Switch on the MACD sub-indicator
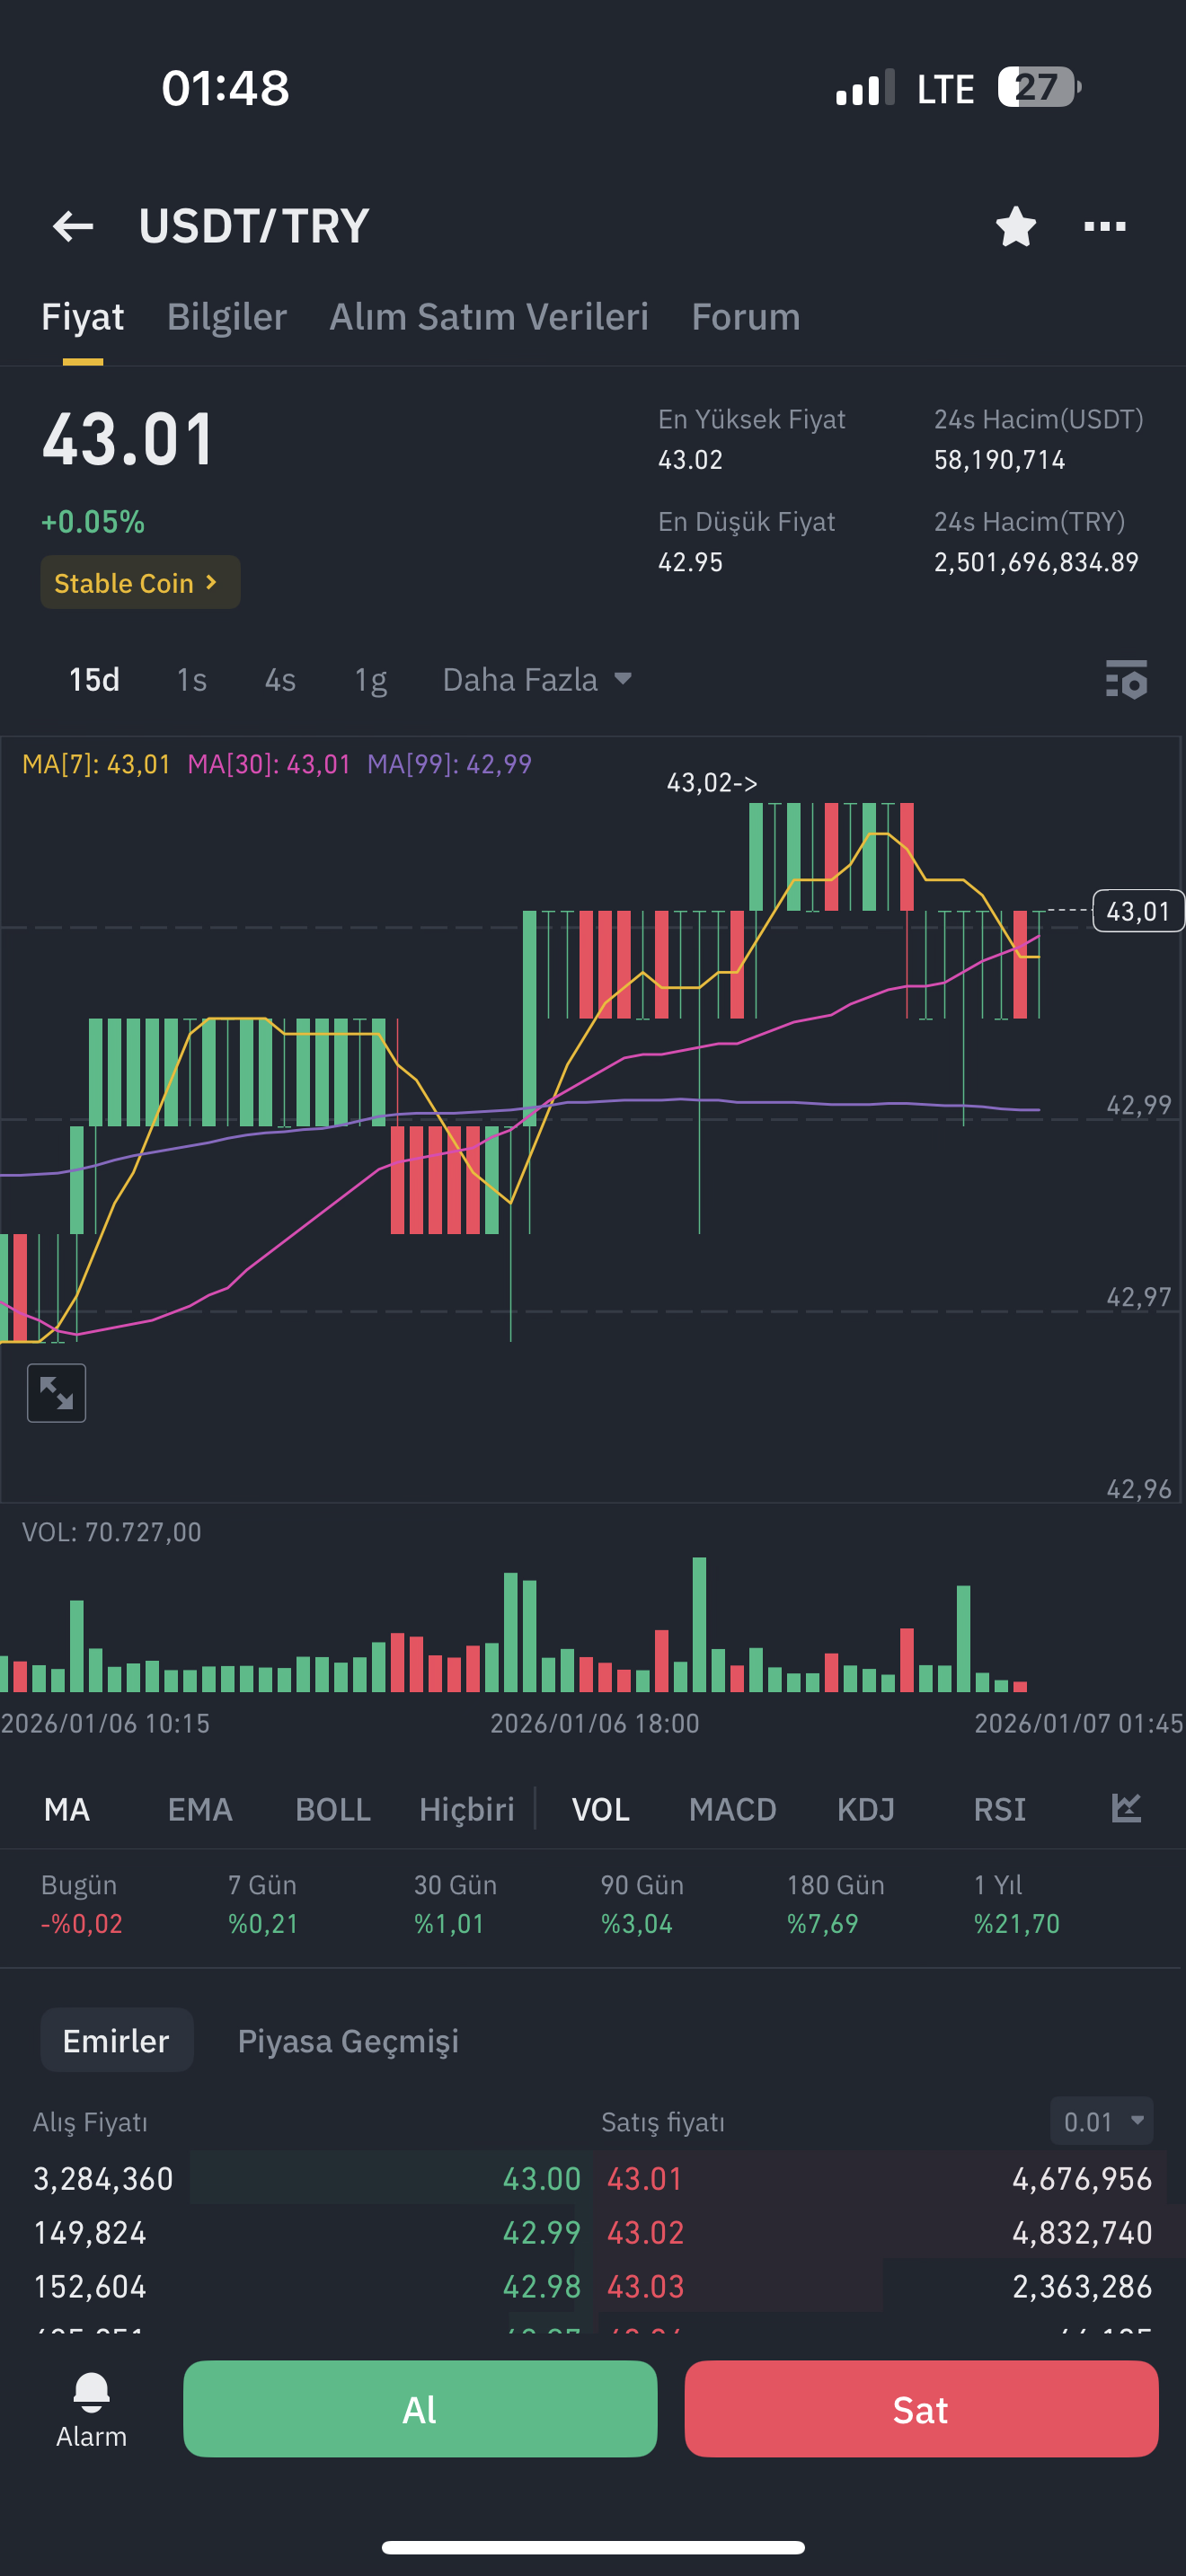Viewport: 1186px width, 2576px height. point(732,1809)
